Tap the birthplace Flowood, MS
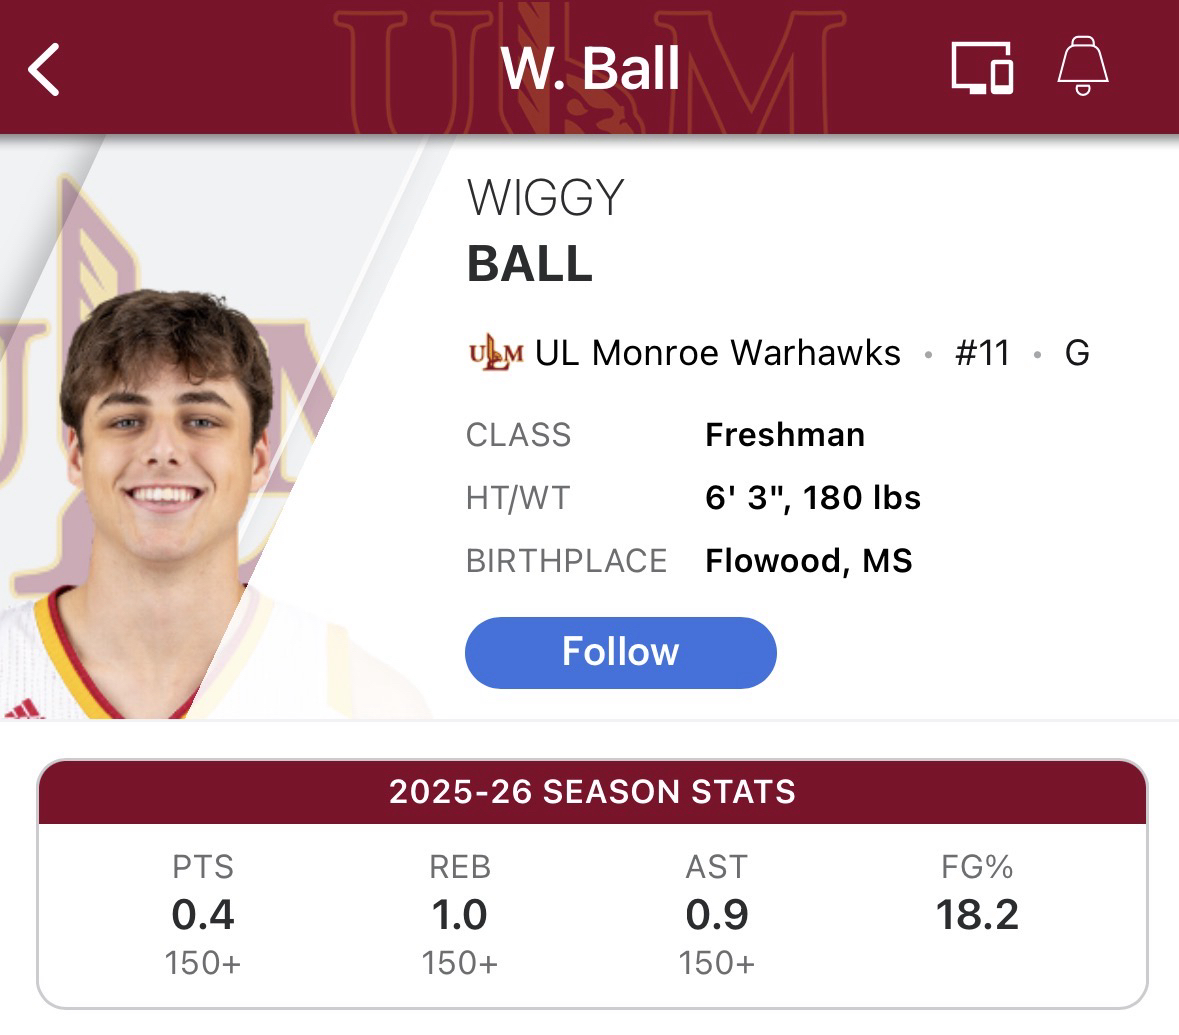 point(808,561)
